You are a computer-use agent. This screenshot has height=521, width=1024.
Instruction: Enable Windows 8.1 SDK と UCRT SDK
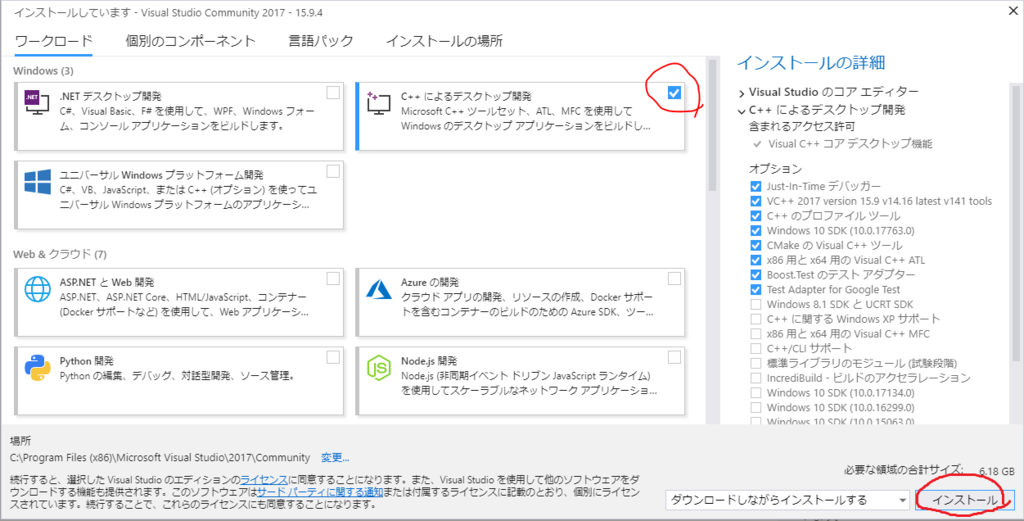(756, 304)
